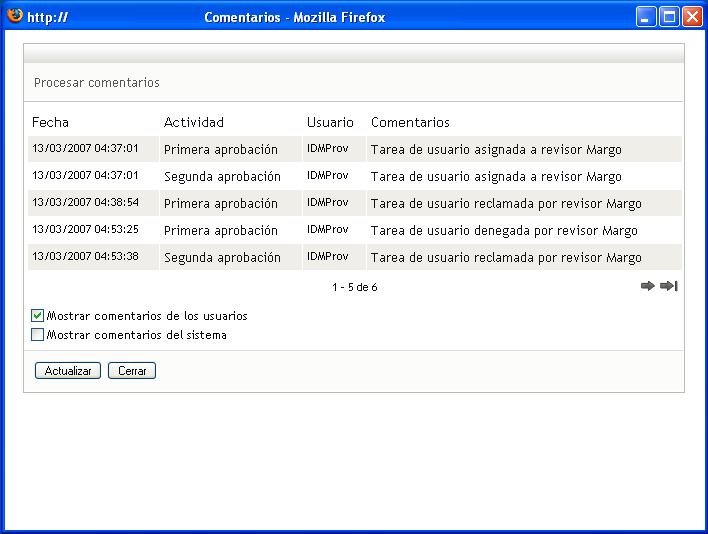Select the Actividad column header

point(194,122)
